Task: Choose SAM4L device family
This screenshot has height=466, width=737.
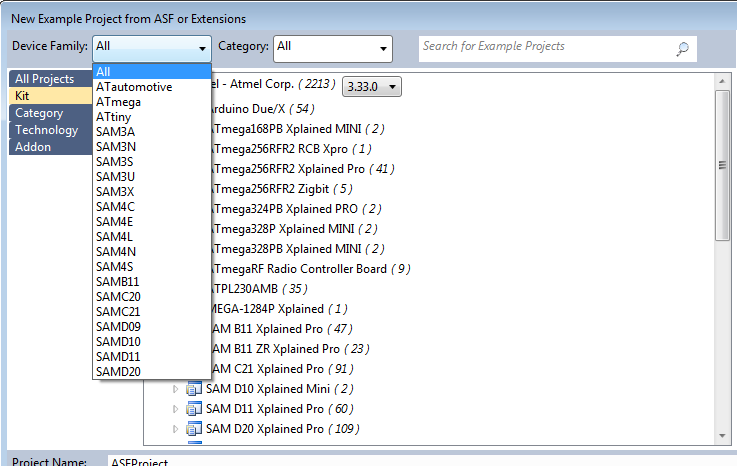Action: click(152, 237)
